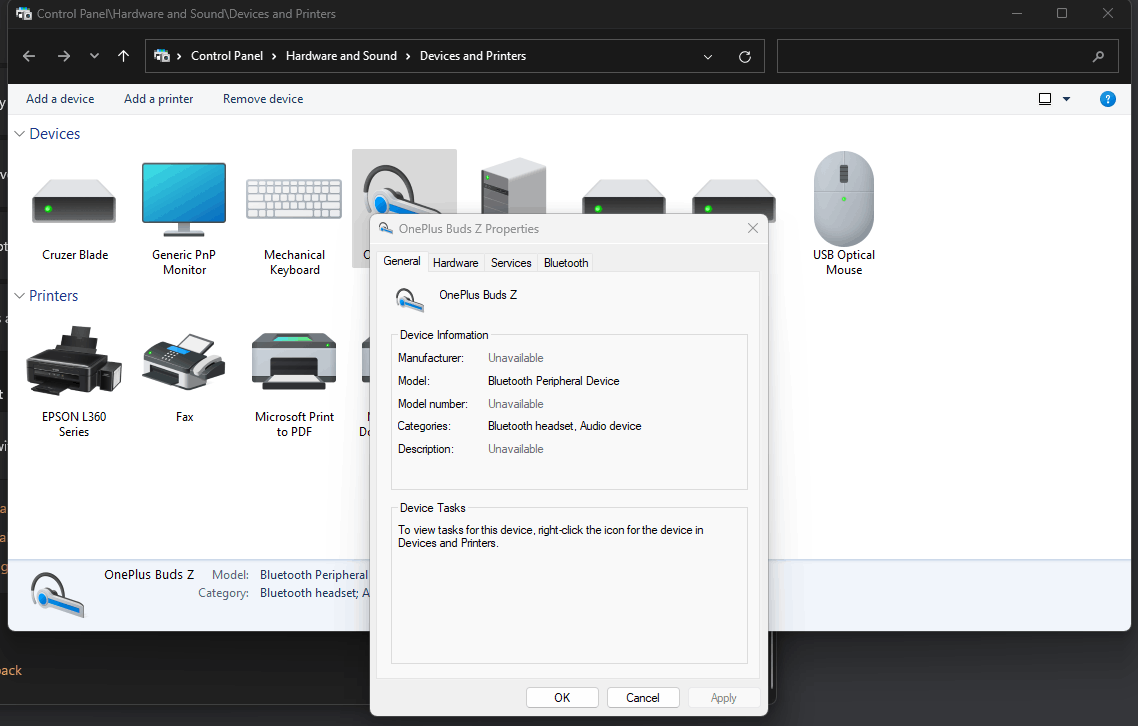The height and width of the screenshot is (726, 1138).
Task: Open the Services tab
Action: point(511,263)
